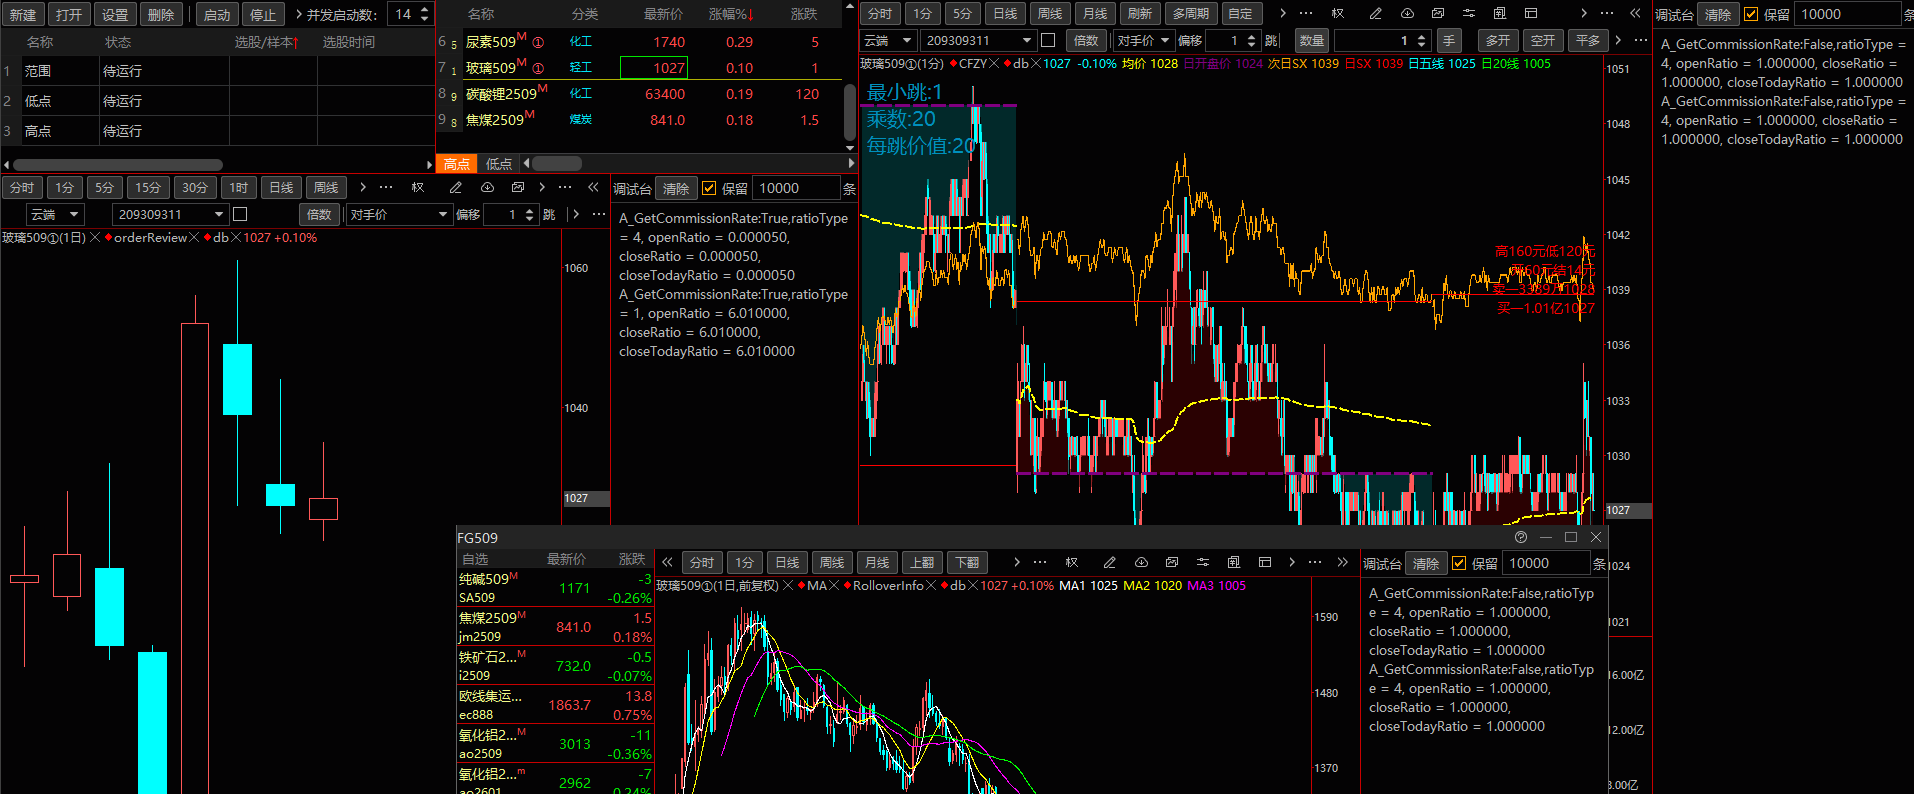The image size is (1914, 794).
Task: Switch to the 低点 tab
Action: click(499, 164)
